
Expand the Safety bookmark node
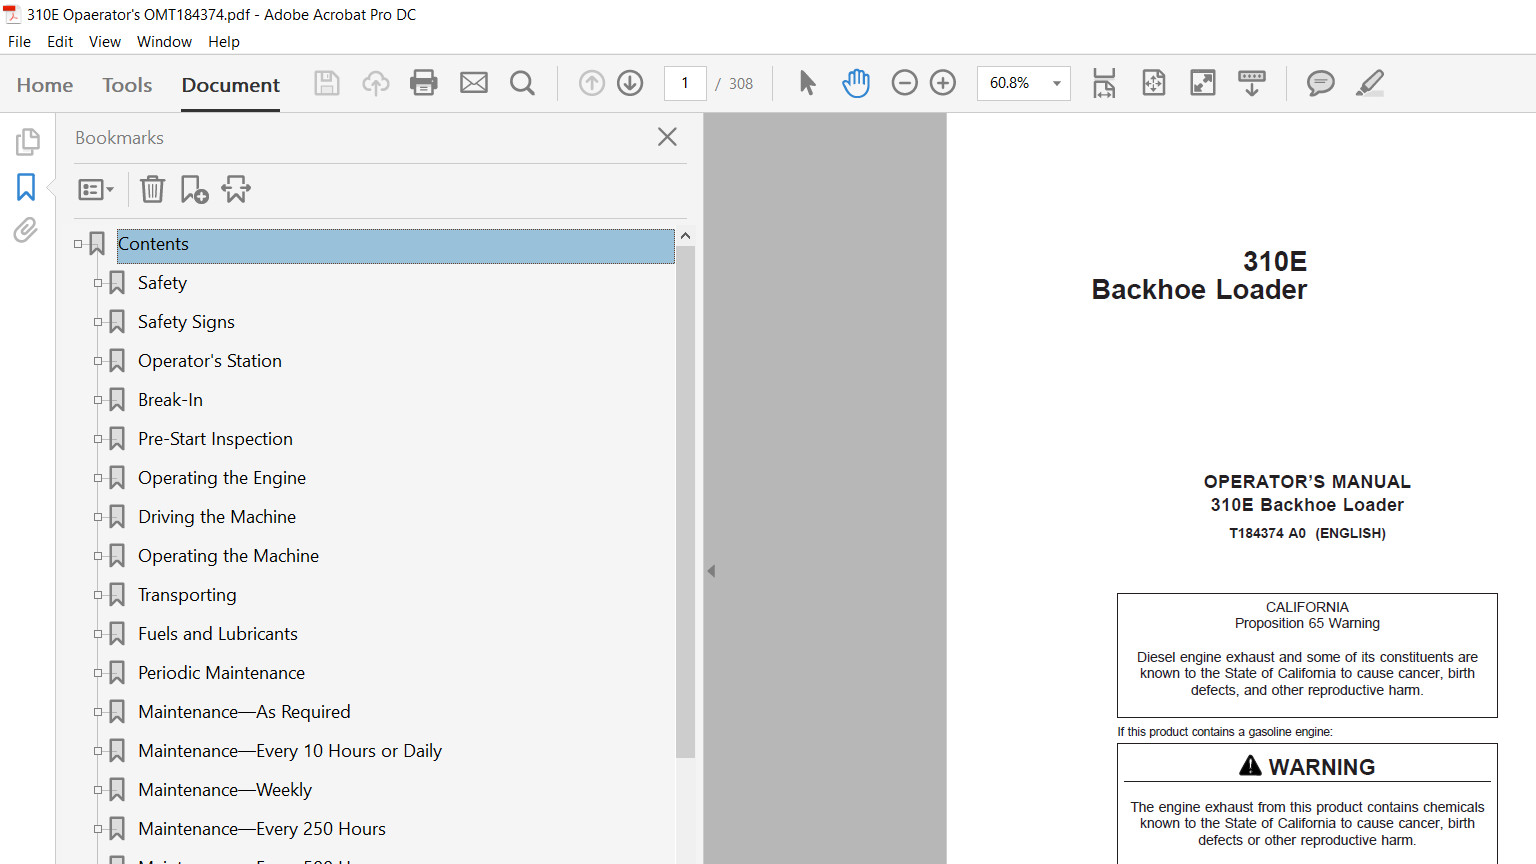[x=98, y=283]
